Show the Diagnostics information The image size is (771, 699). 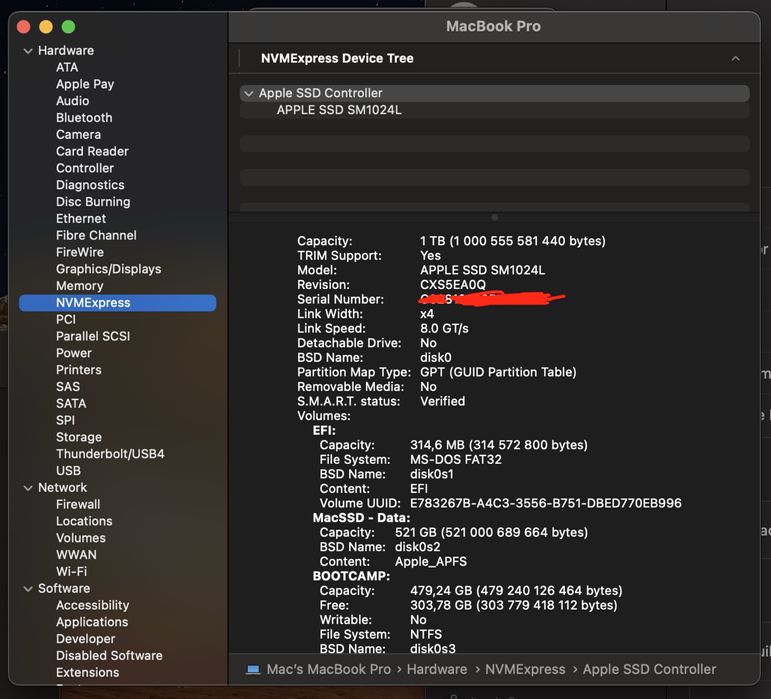(90, 185)
